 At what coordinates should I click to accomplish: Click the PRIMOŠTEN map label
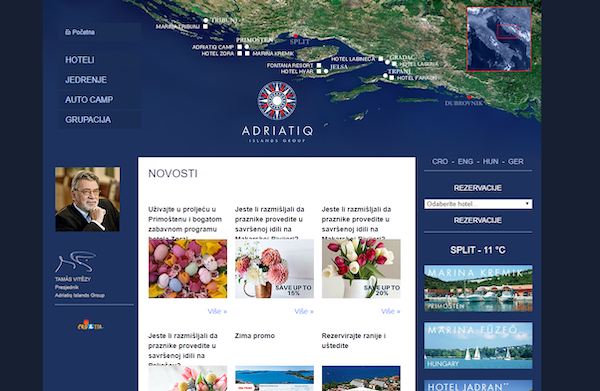[x=255, y=40]
